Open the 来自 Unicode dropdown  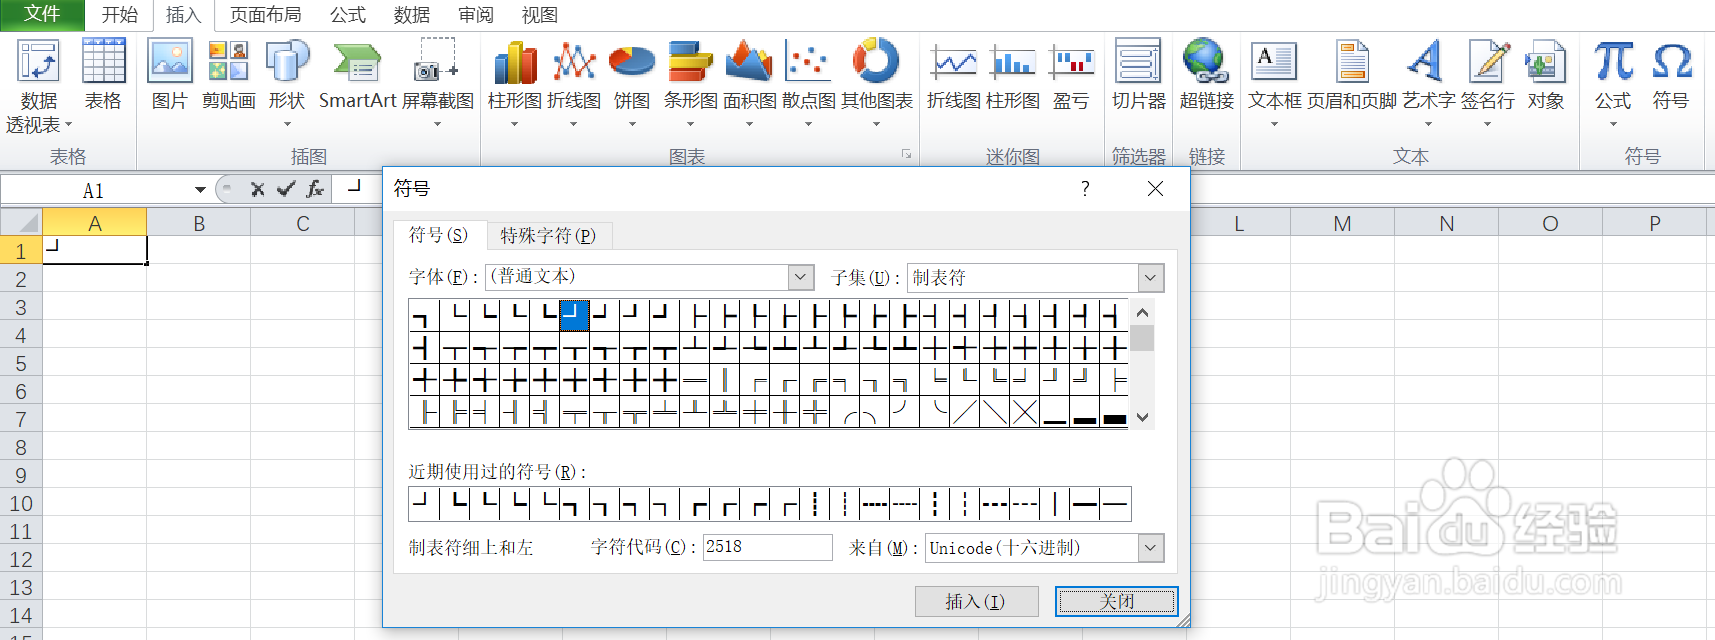tap(1151, 547)
